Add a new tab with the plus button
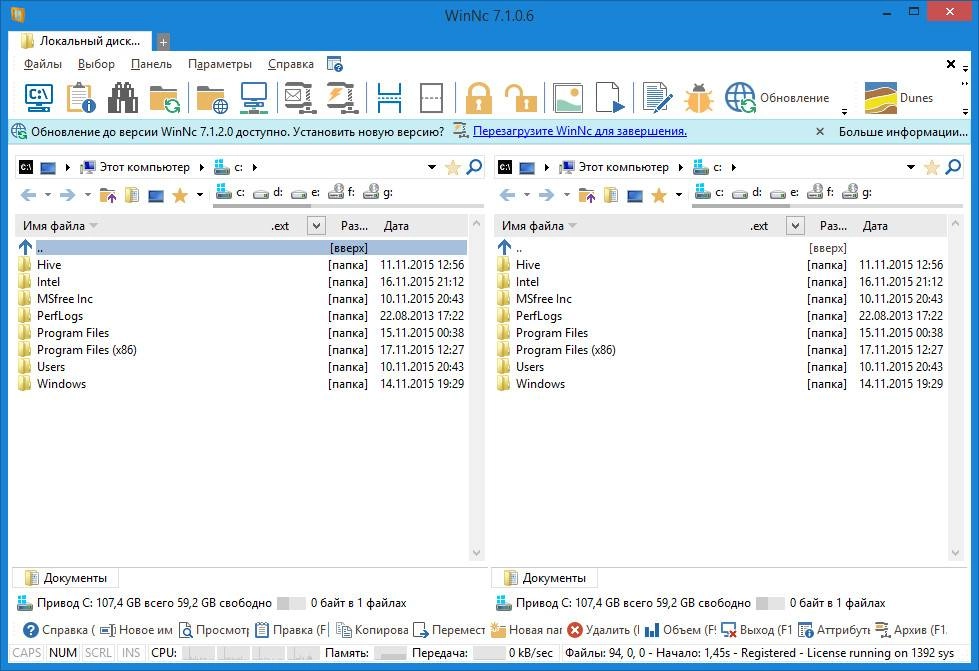This screenshot has height=671, width=979. click(162, 42)
